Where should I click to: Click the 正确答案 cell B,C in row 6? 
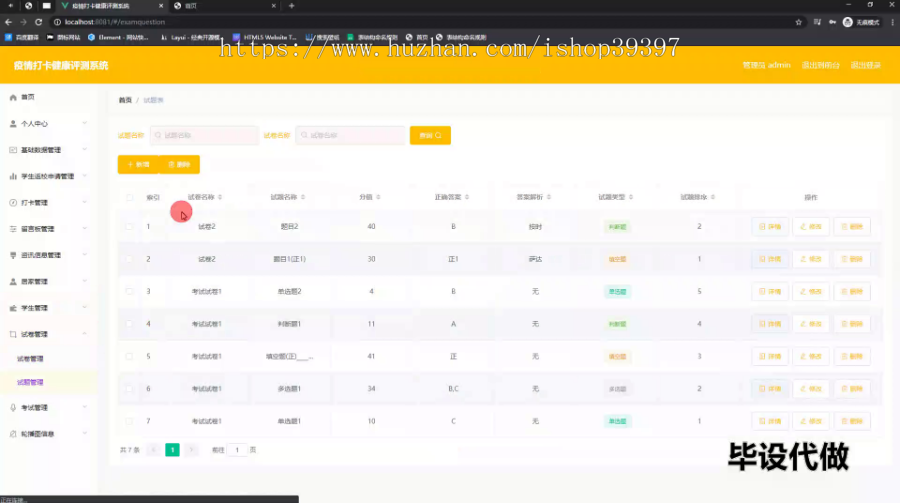tap(453, 389)
